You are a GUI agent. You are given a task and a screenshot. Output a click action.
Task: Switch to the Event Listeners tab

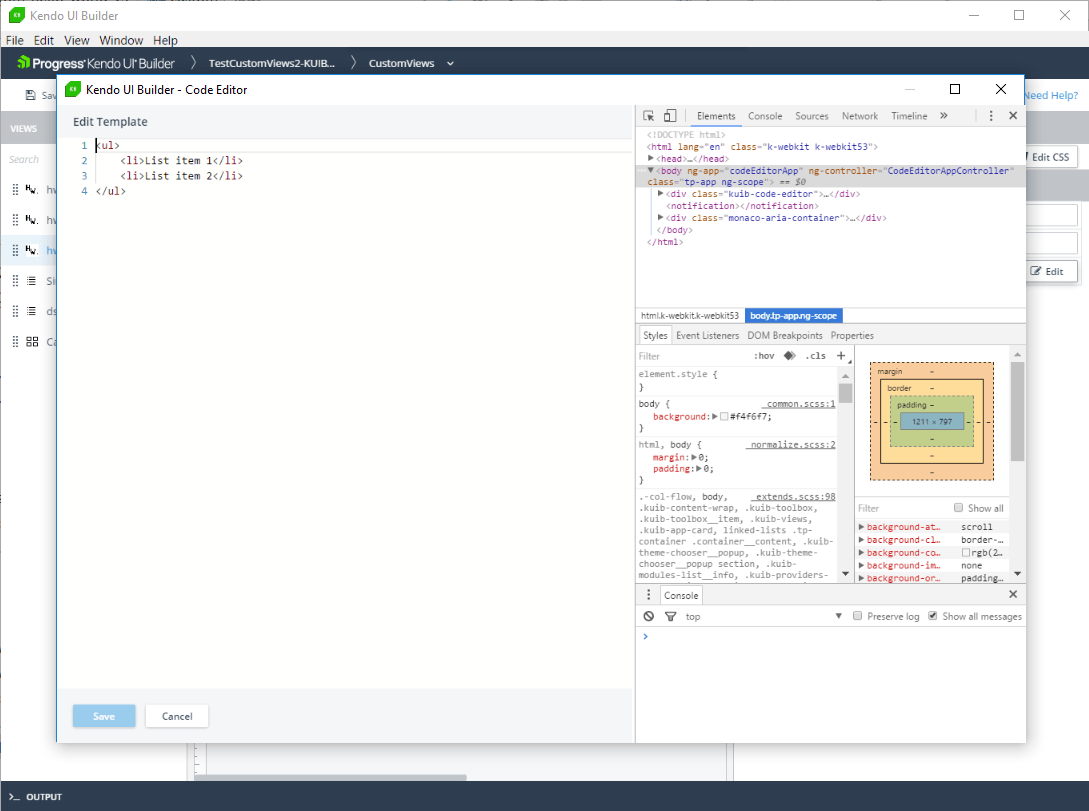point(707,335)
